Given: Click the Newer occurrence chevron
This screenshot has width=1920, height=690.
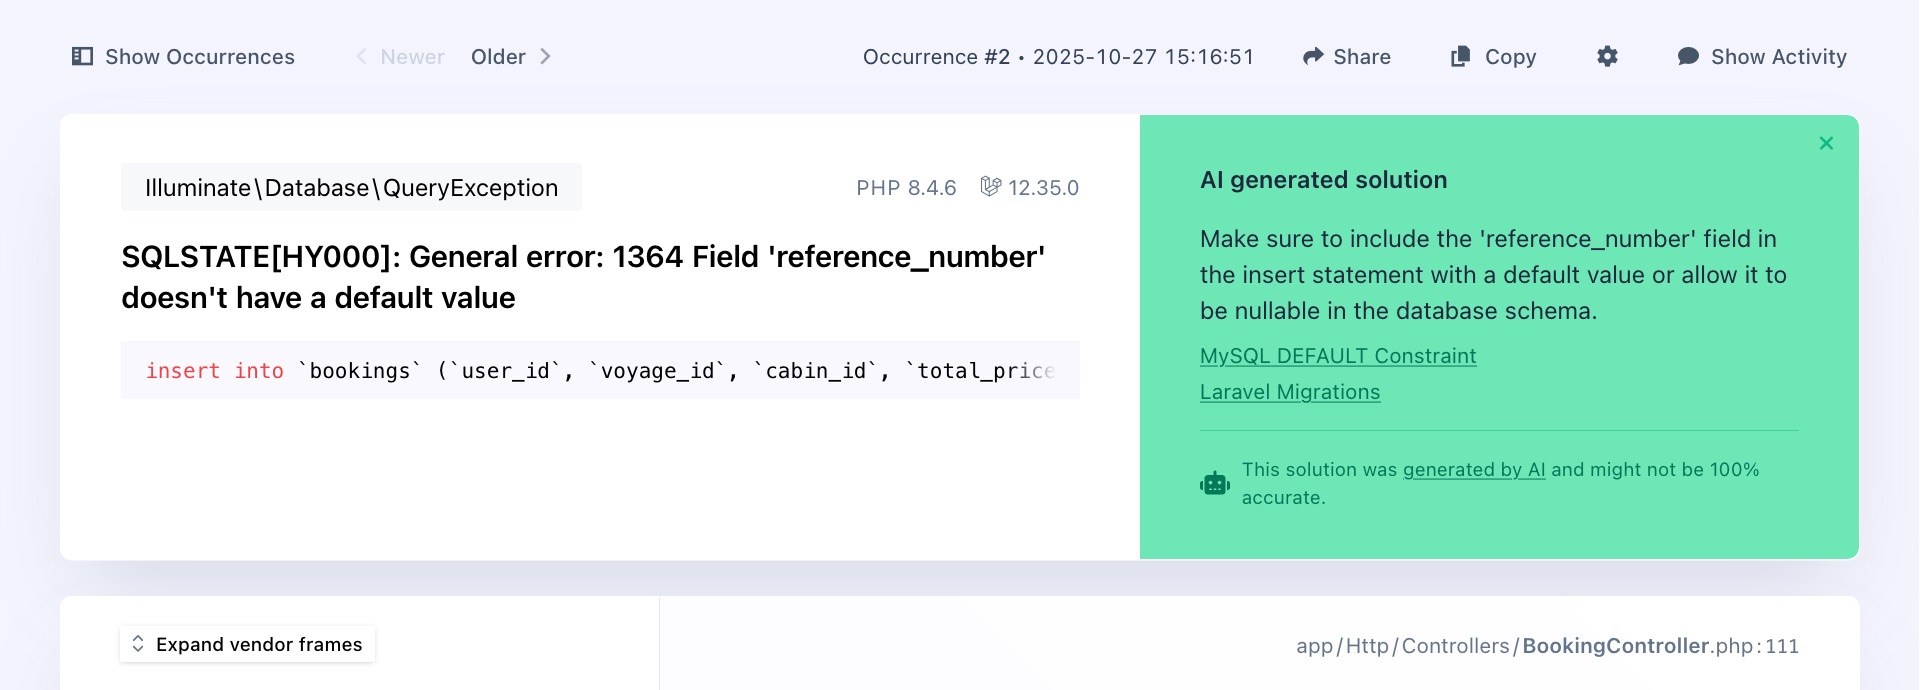Looking at the screenshot, I should [x=361, y=56].
